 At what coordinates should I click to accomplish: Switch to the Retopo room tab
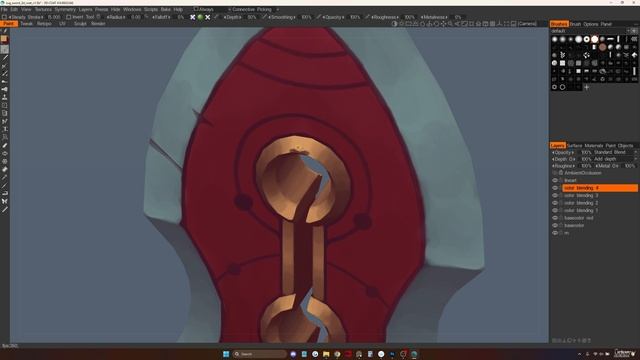click(x=44, y=24)
